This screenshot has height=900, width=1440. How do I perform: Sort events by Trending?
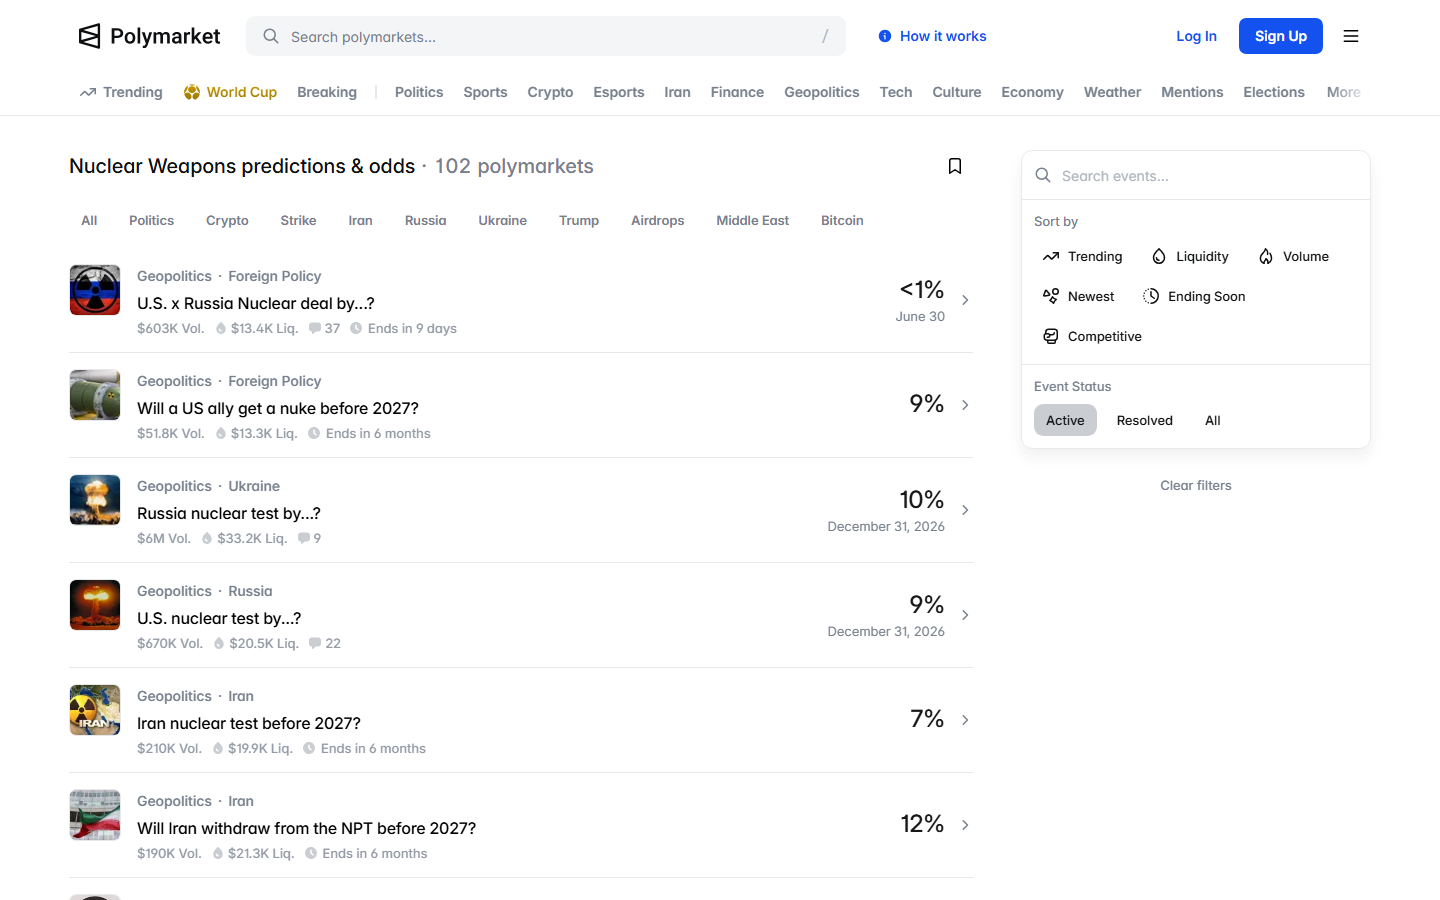(x=1083, y=256)
